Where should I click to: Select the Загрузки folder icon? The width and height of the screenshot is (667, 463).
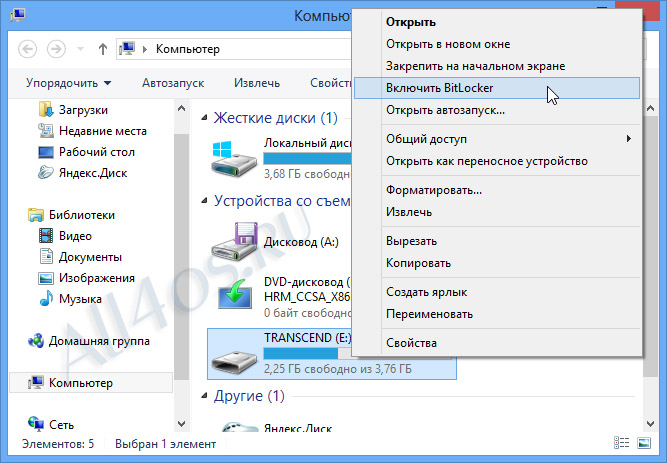46,109
